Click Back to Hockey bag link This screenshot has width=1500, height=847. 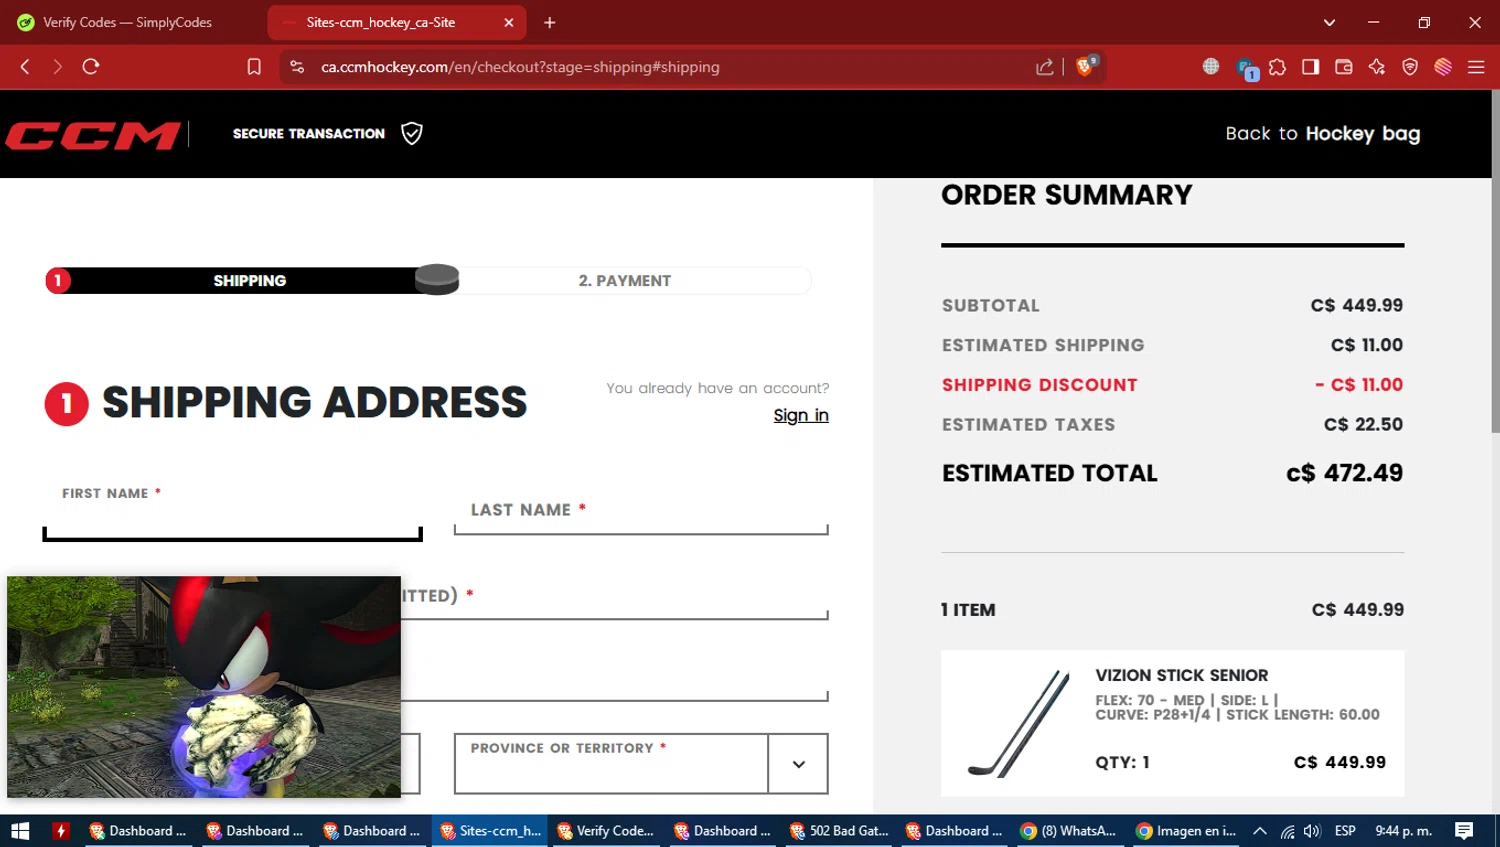(1323, 134)
